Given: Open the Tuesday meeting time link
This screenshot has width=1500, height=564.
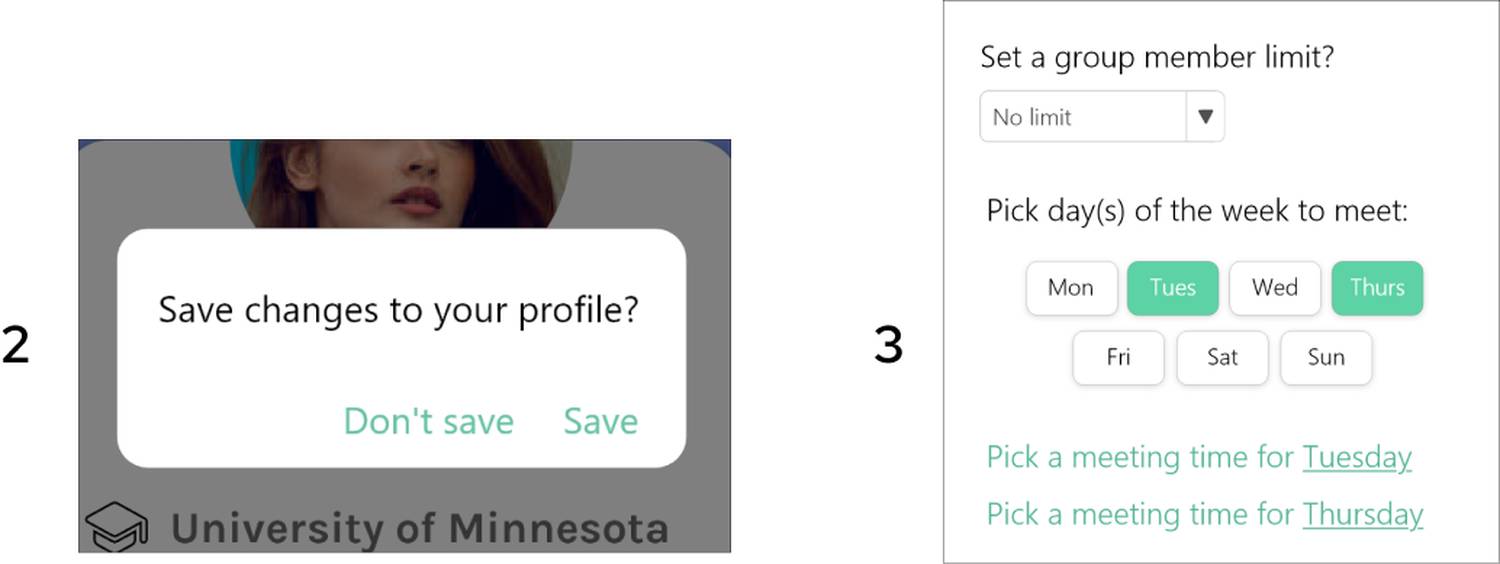Looking at the screenshot, I should click(x=1356, y=458).
